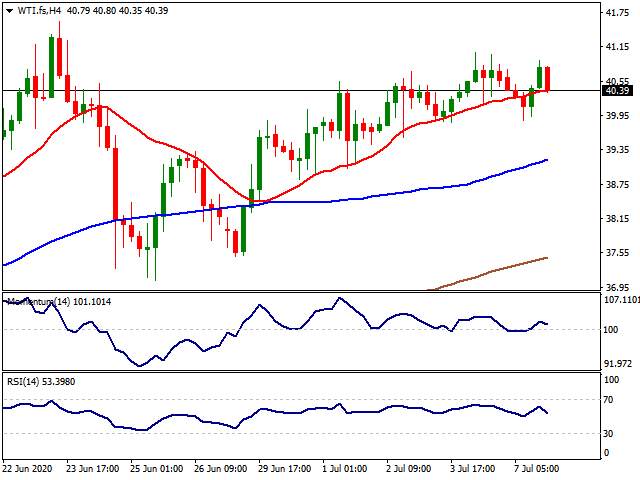Click the 2 Jul 09:00 time label
The width and height of the screenshot is (640, 480).
(x=409, y=468)
